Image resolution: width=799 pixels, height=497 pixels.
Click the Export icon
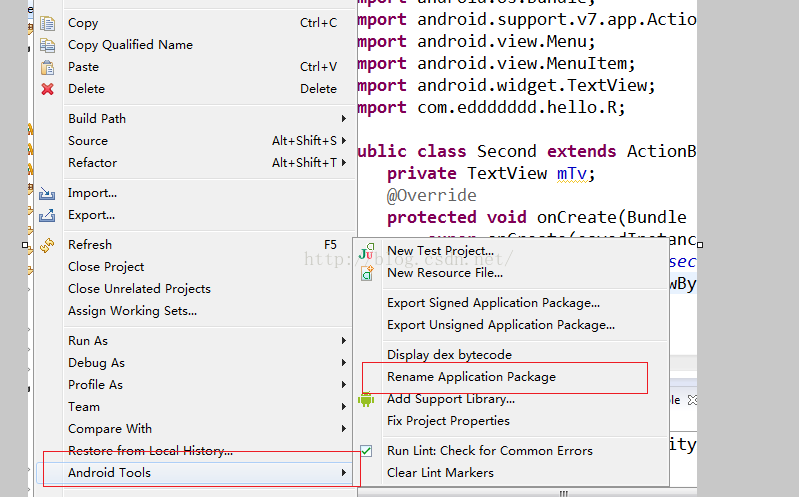[x=47, y=215]
